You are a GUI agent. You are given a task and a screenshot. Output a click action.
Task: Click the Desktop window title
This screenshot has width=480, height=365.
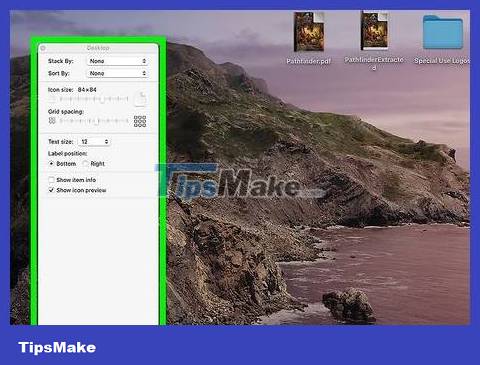98,48
